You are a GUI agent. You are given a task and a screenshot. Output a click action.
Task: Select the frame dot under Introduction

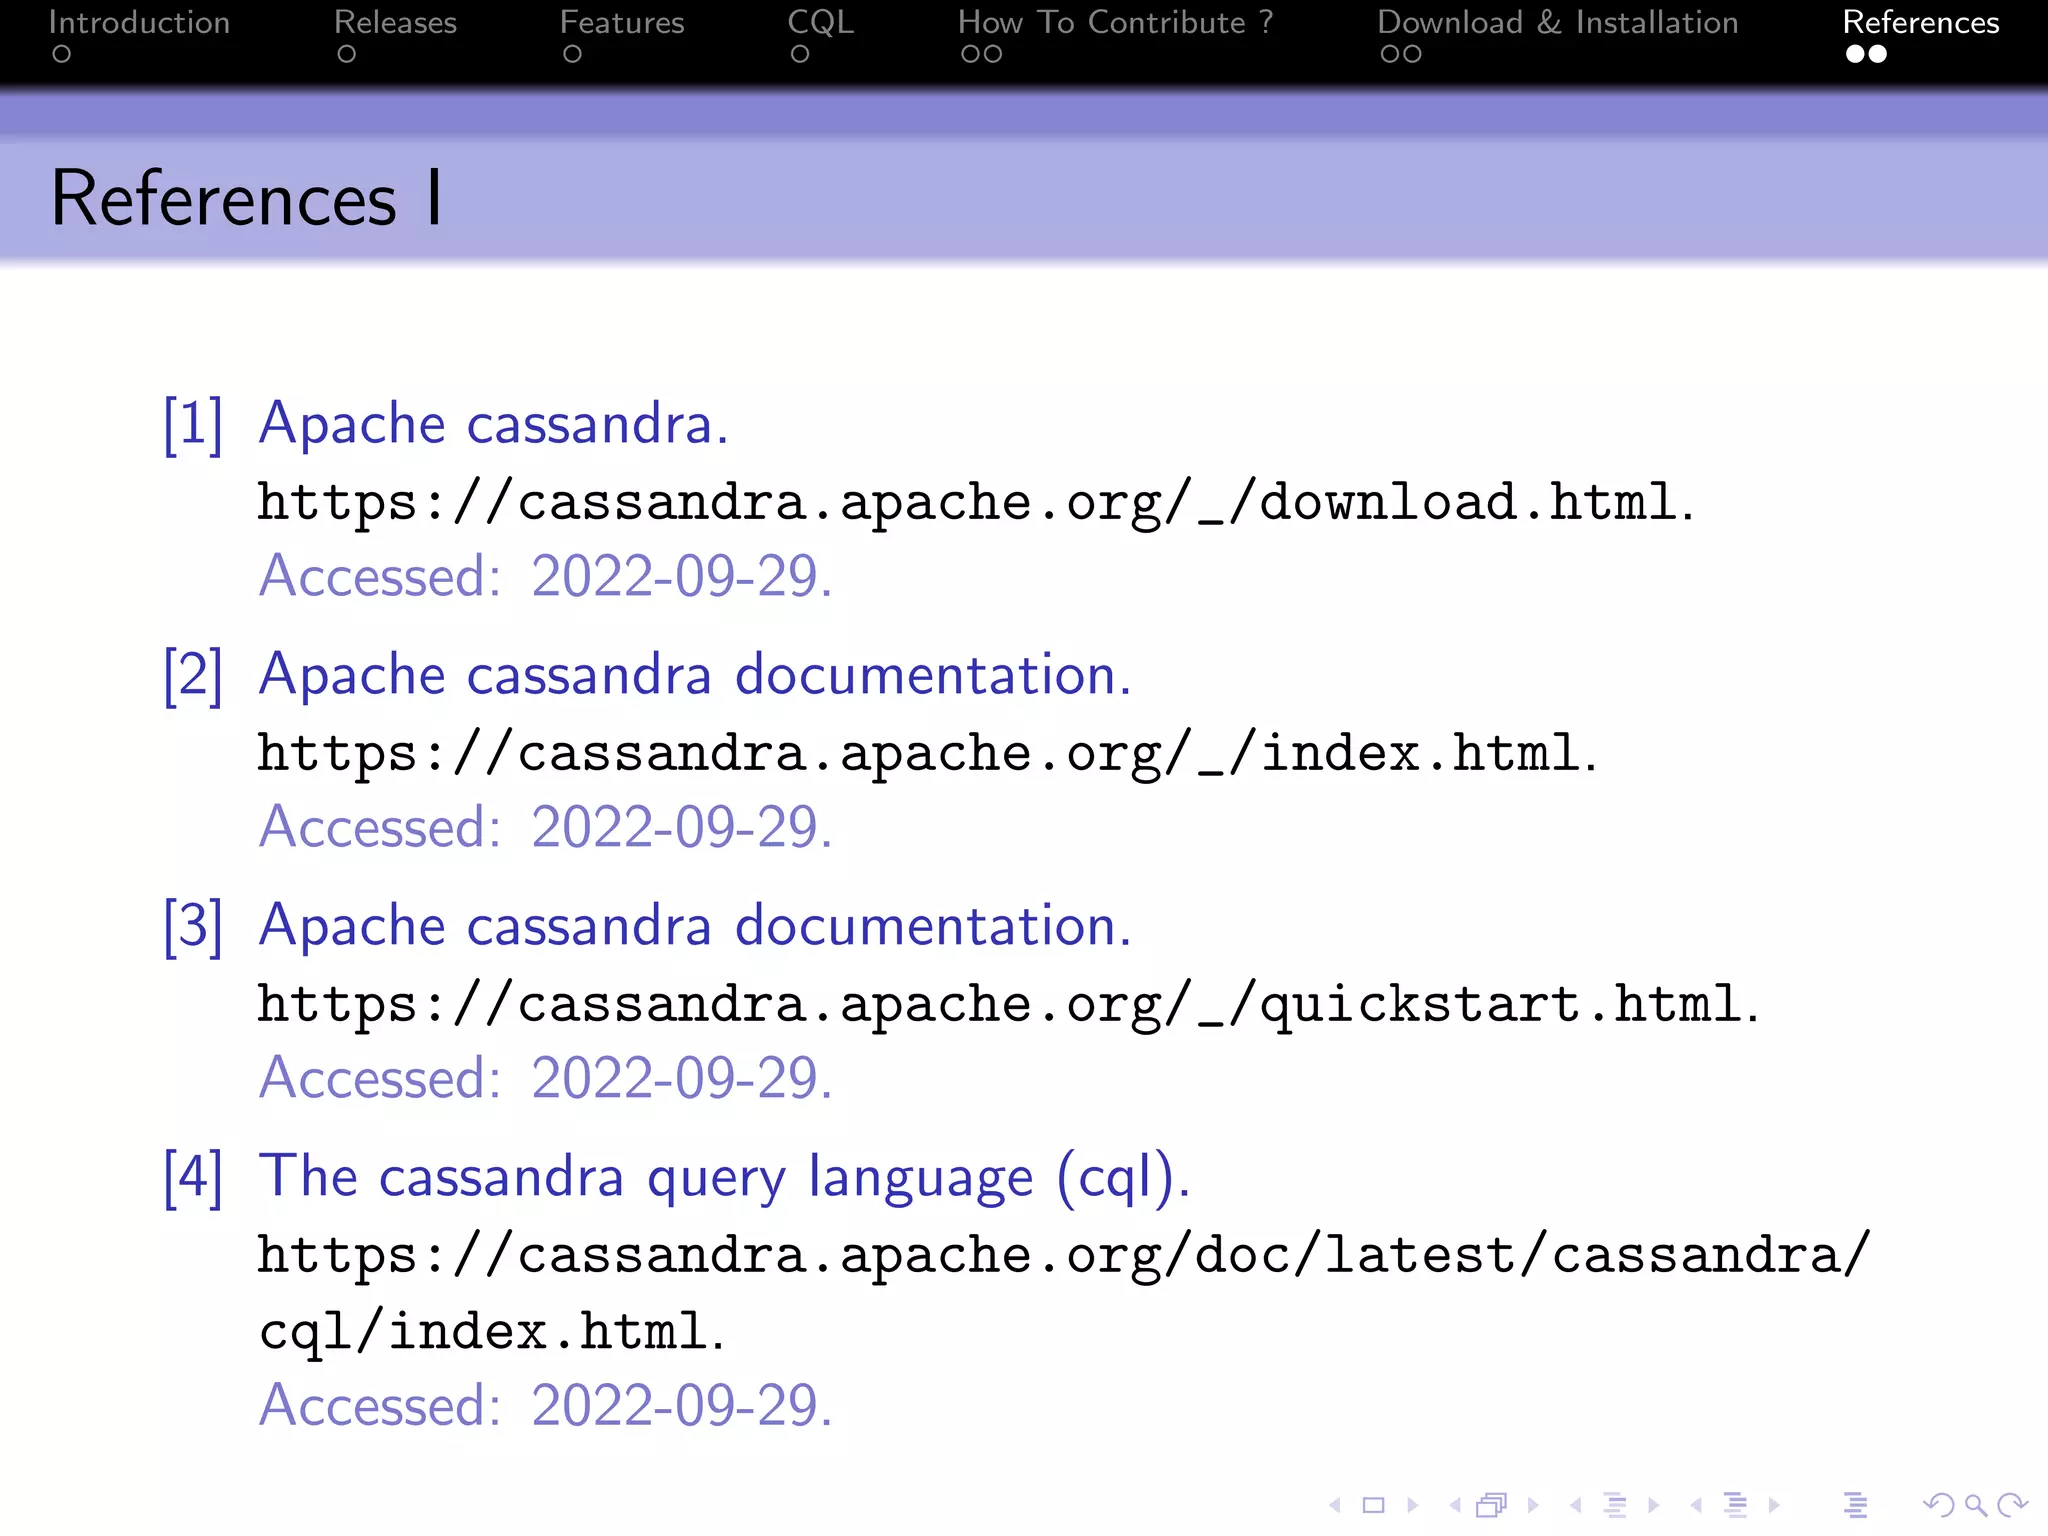point(62,54)
